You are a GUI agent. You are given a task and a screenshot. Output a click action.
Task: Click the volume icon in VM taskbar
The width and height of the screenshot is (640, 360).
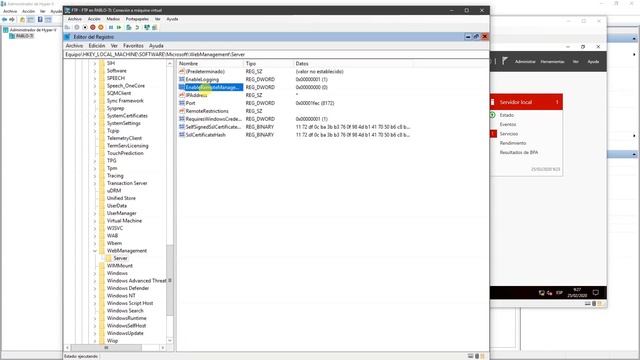550,293
